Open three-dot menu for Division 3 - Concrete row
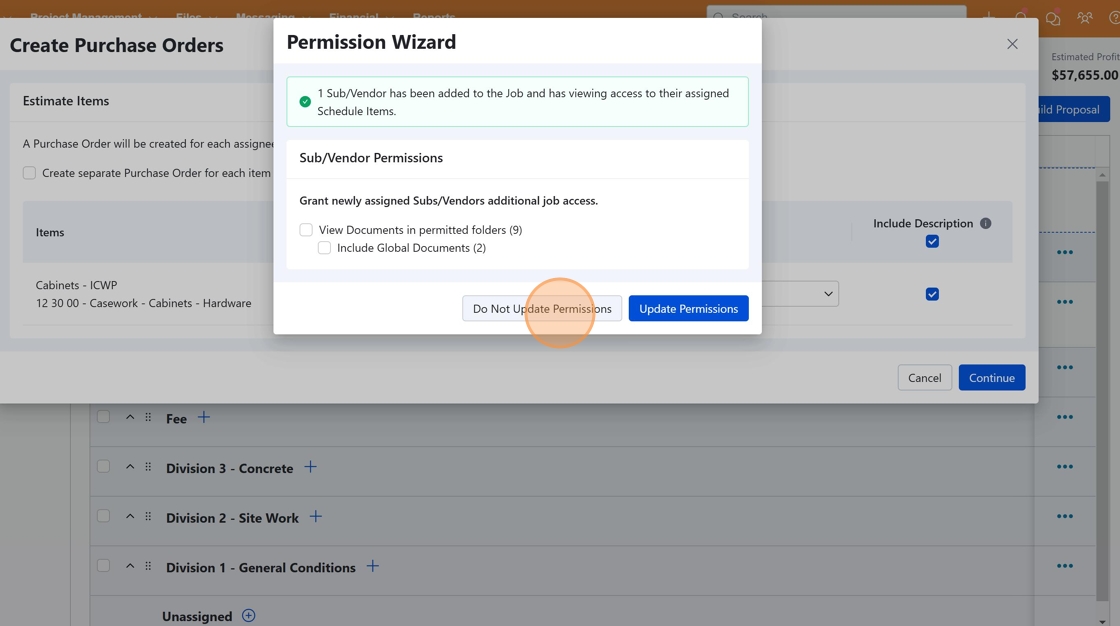 [1064, 467]
